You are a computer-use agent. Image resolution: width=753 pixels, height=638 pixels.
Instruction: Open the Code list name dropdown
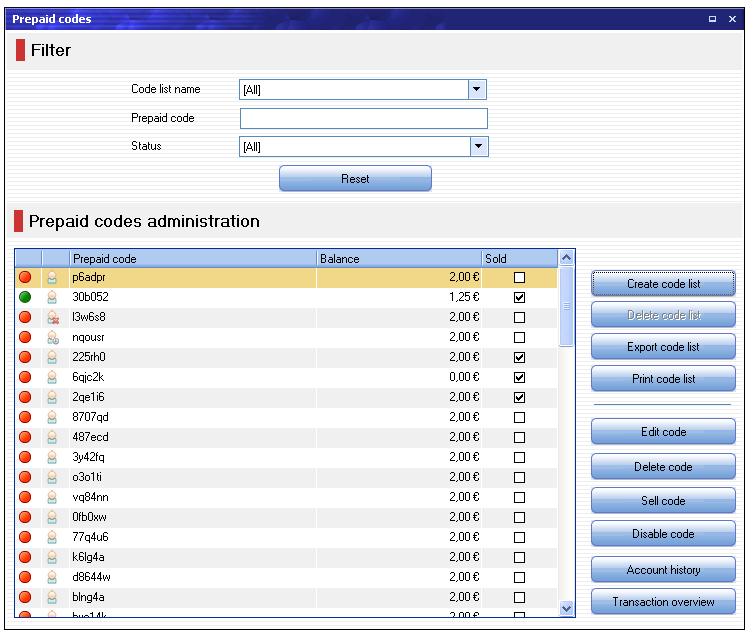click(x=476, y=89)
